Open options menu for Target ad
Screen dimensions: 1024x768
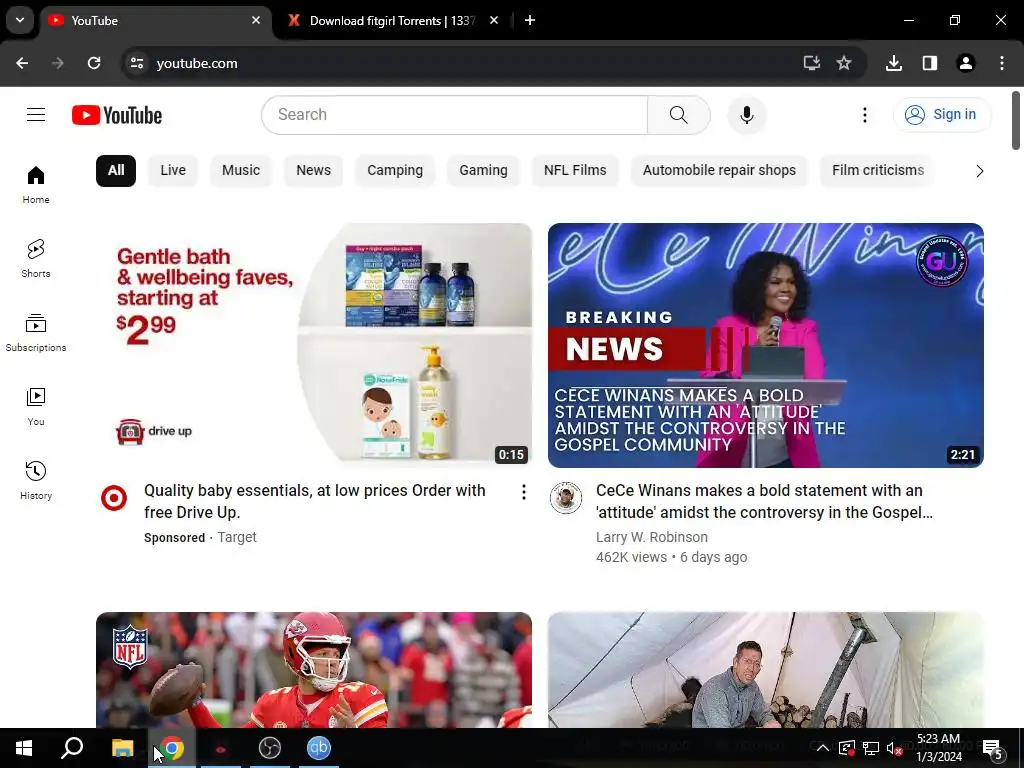(523, 492)
